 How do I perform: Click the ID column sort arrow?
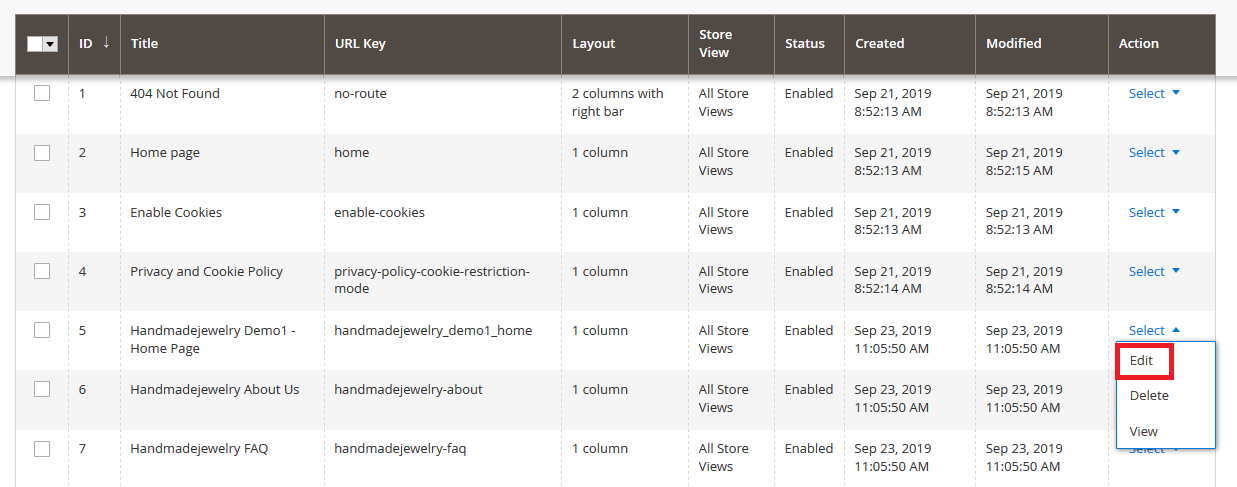[107, 43]
